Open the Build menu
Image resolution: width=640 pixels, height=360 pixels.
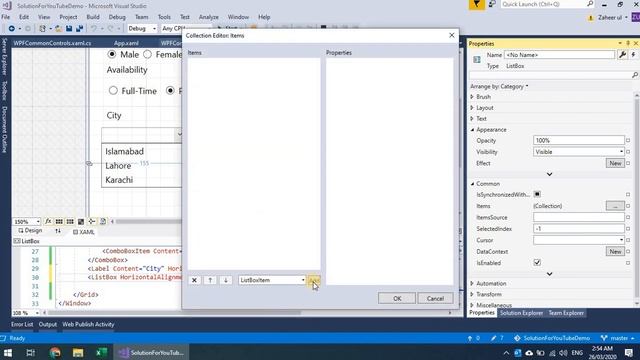tap(93, 17)
